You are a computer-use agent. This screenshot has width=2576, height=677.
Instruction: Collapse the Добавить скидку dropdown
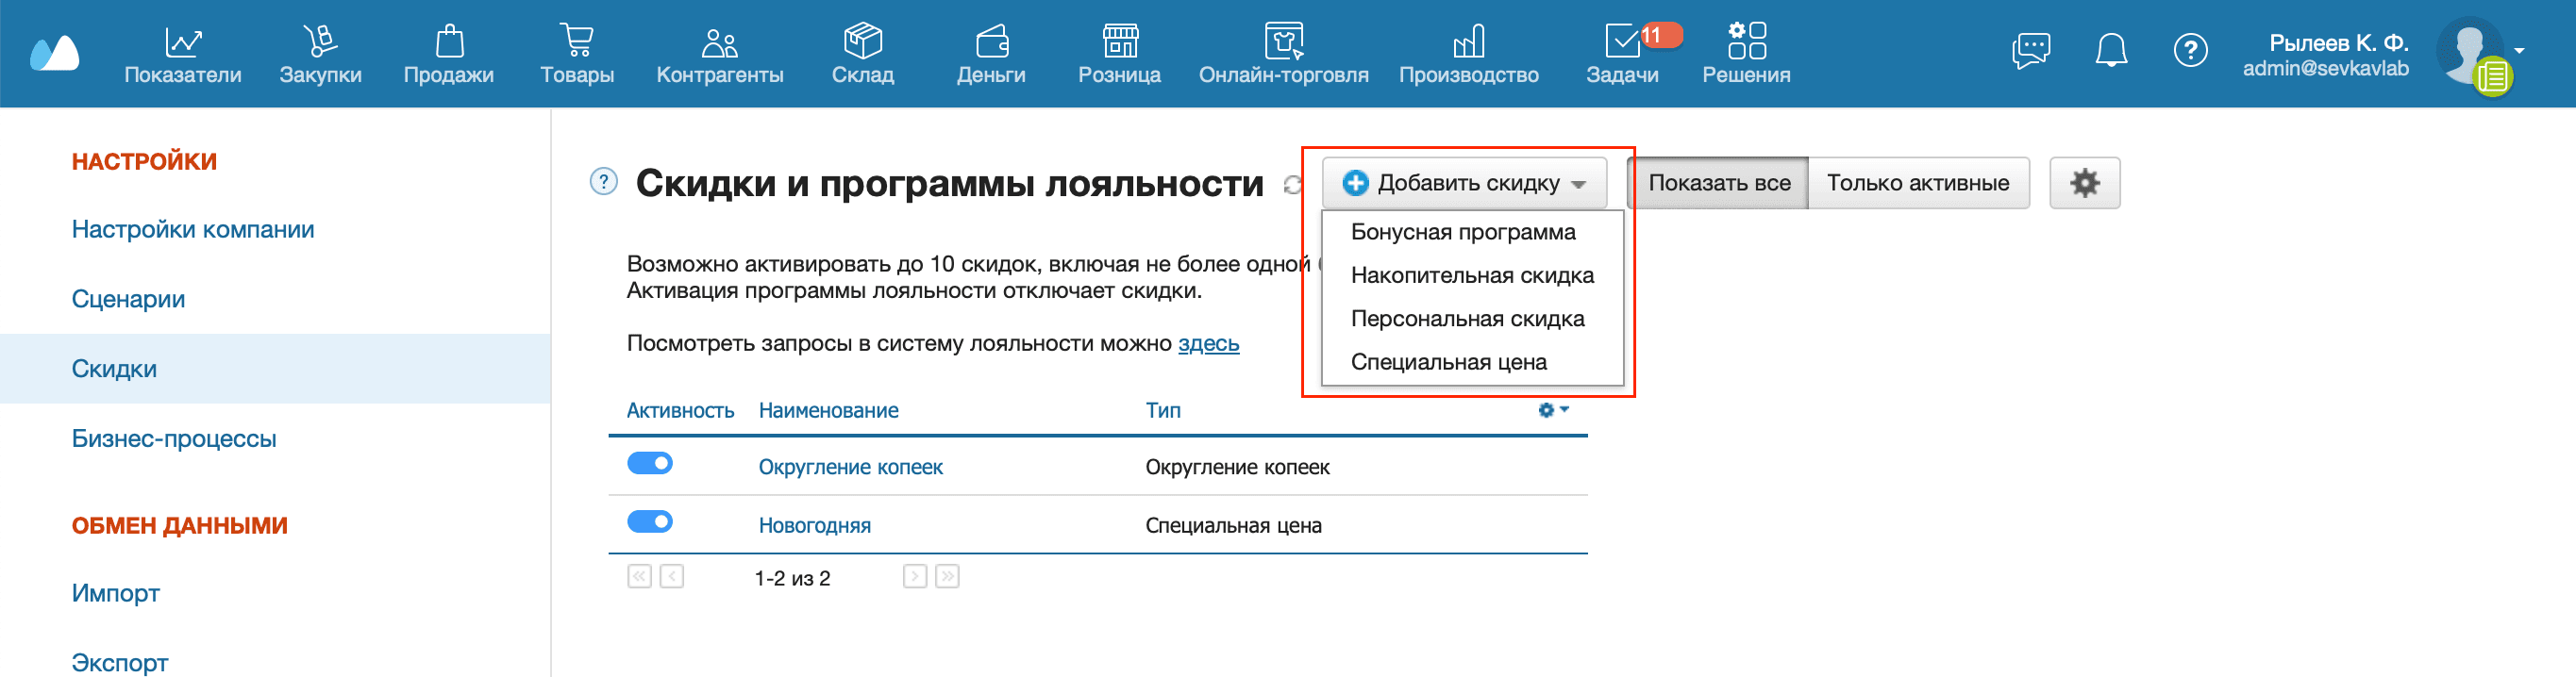[x=1464, y=183]
